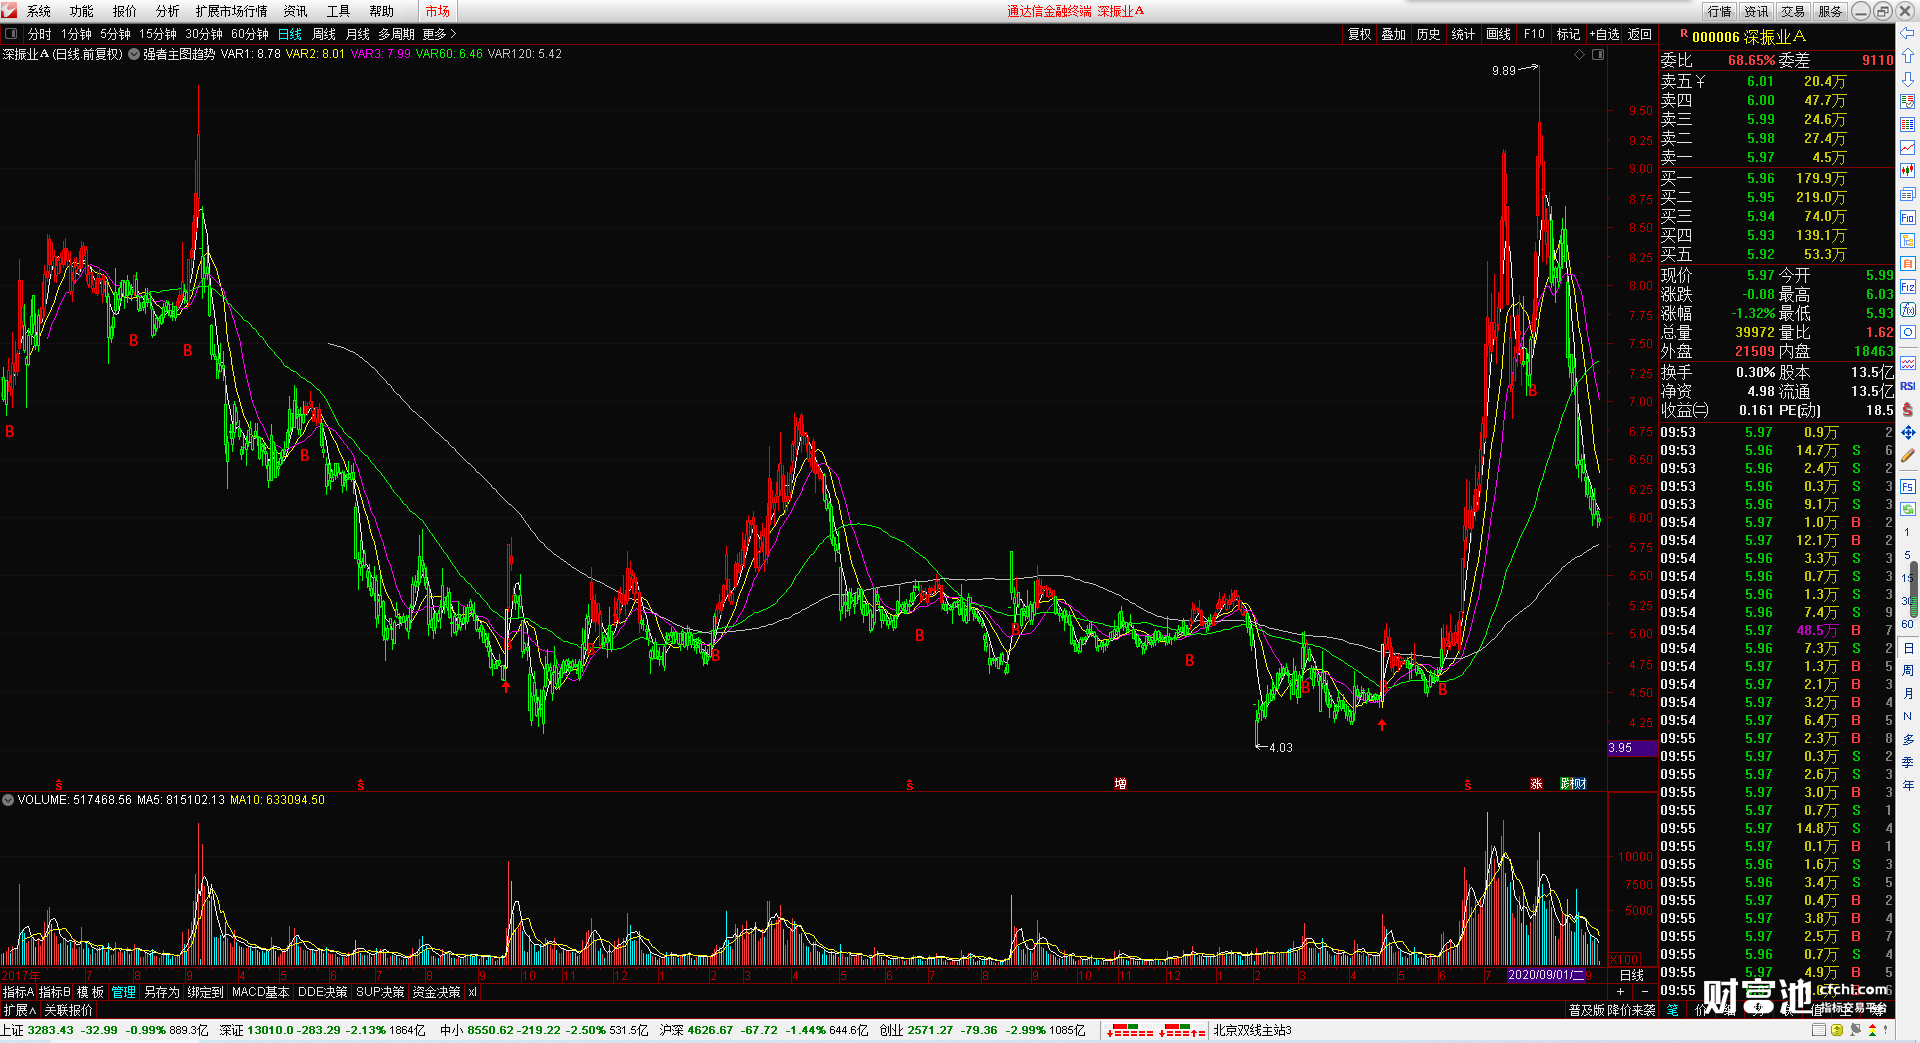Screen dimensions: 1920x1043
Task: Click the tree structure sidebar icon
Action: point(1907,240)
